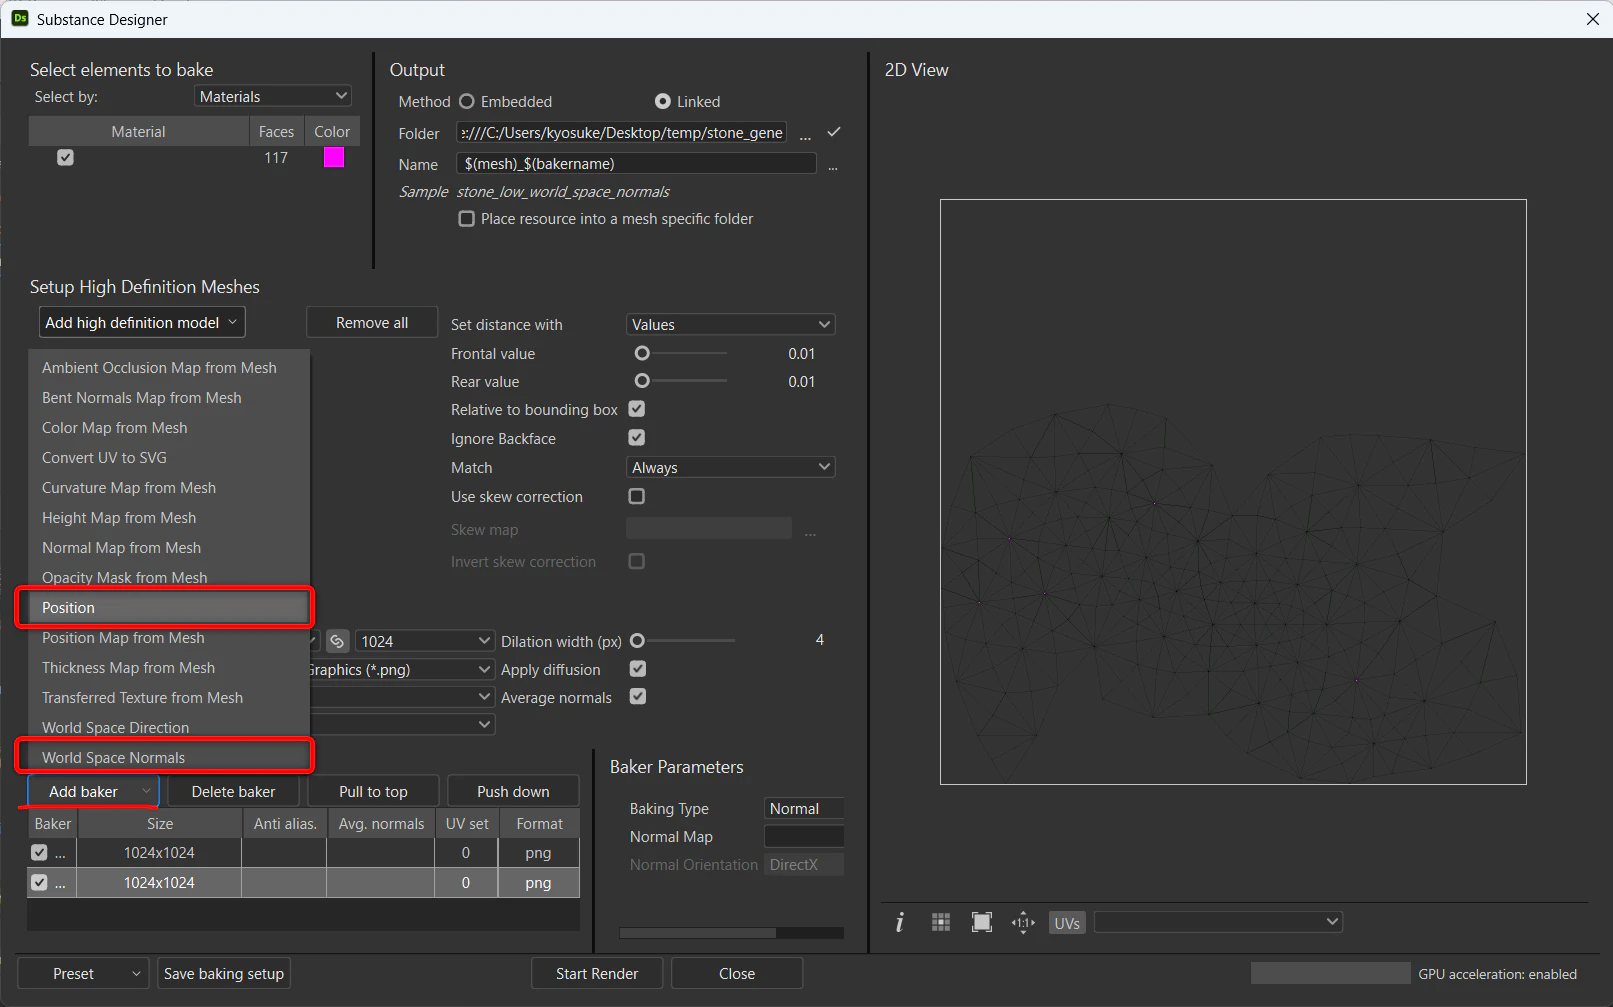Click the info icon under the 2D View
Viewport: 1613px width, 1007px height.
[900, 922]
